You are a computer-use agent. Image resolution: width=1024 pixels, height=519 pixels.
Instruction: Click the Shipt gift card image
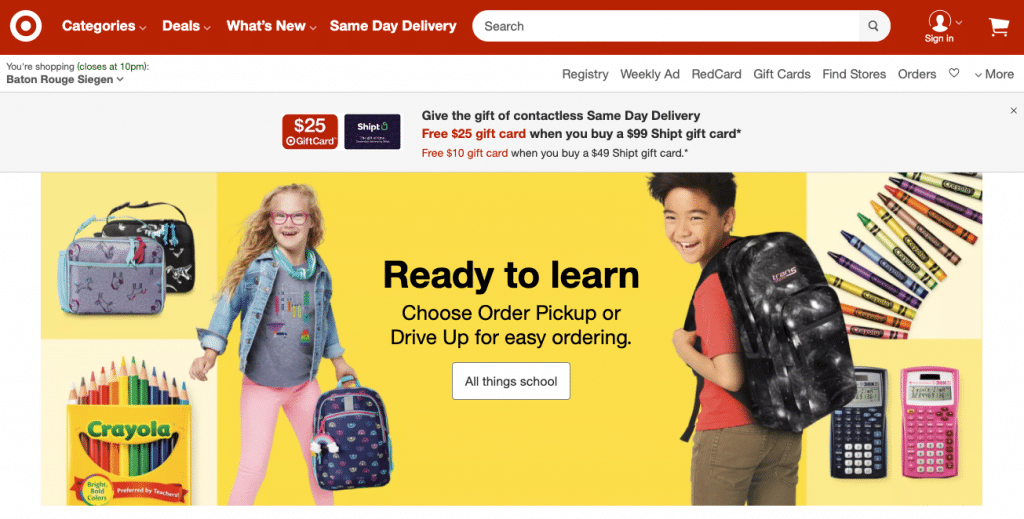[x=372, y=131]
